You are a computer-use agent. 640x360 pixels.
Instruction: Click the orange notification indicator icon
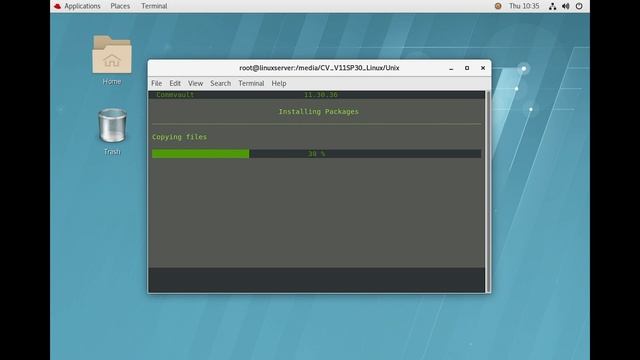click(498, 6)
